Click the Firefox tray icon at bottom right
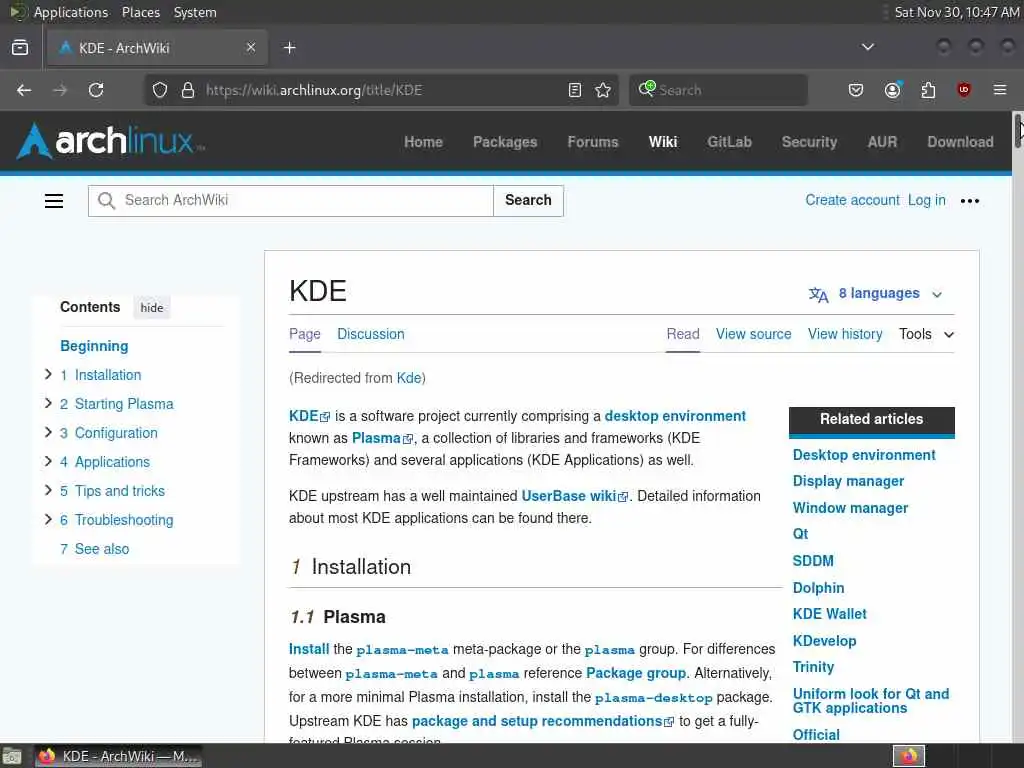Image resolution: width=1024 pixels, height=768 pixels. pos(909,756)
